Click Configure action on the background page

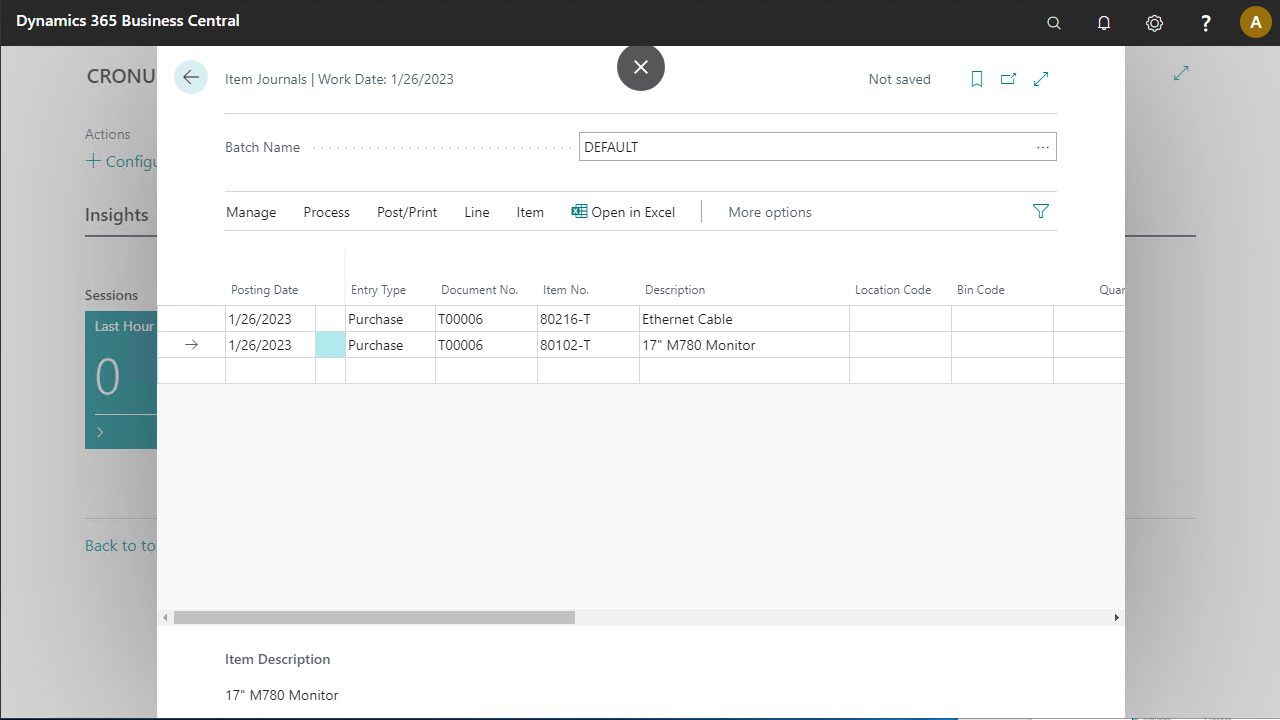coord(121,161)
